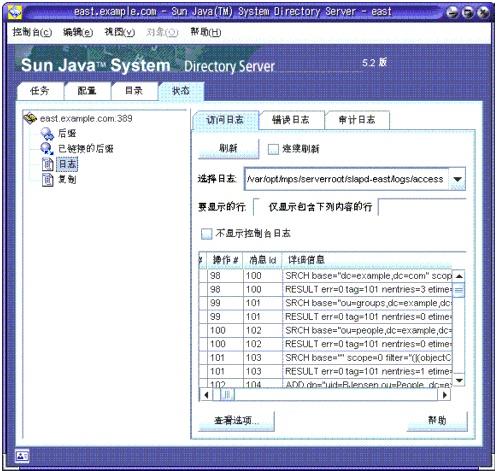Click the 消息 Id column header
Screen dimensions: 499x471
pyautogui.click(x=263, y=260)
